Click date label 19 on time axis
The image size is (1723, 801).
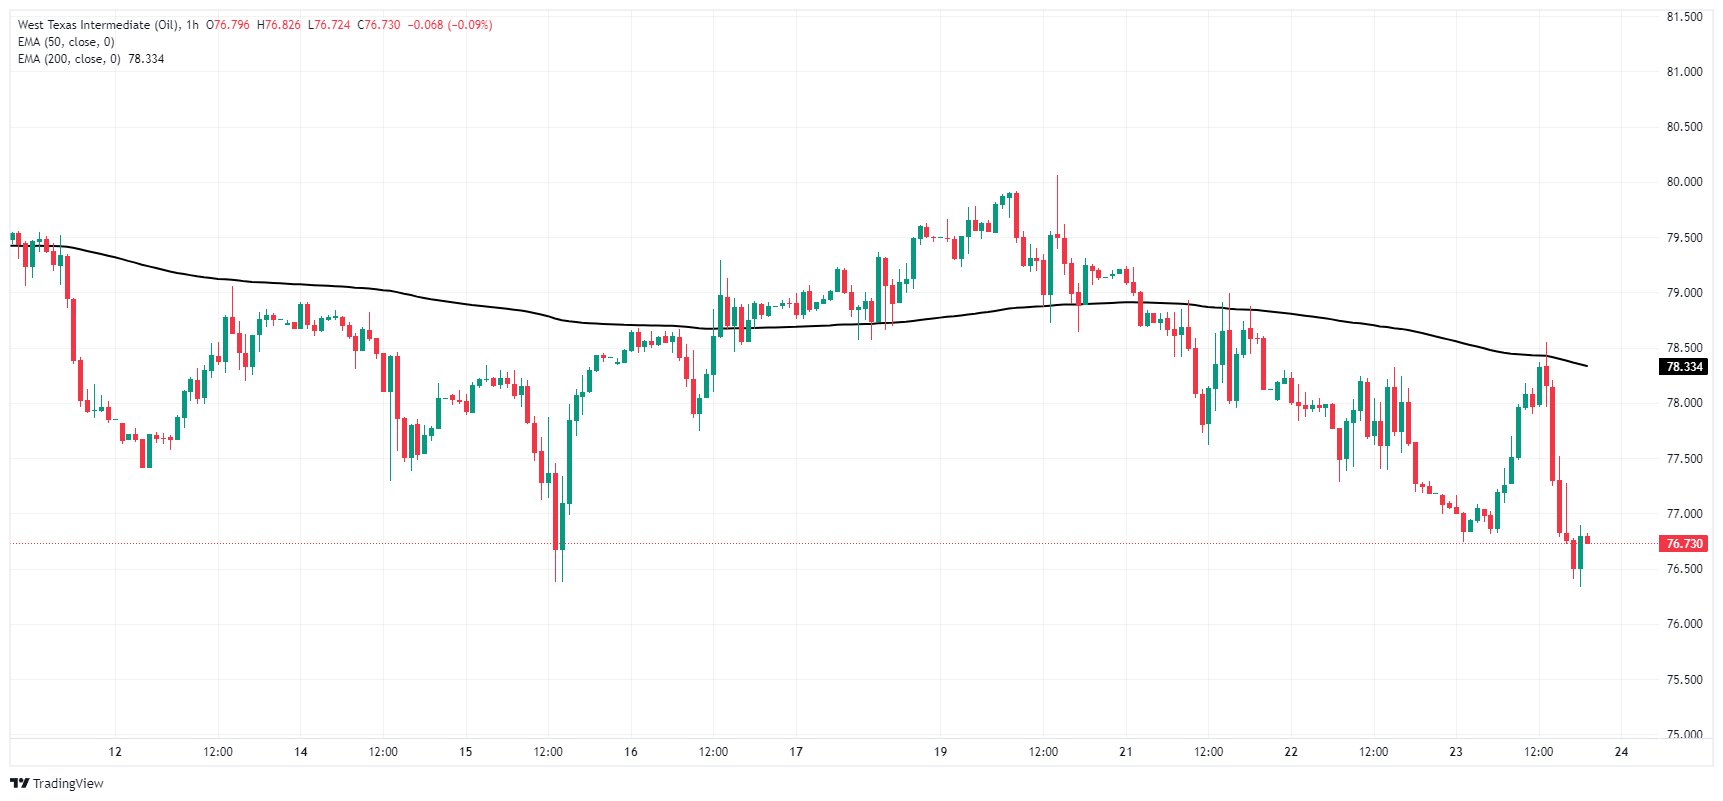click(940, 752)
